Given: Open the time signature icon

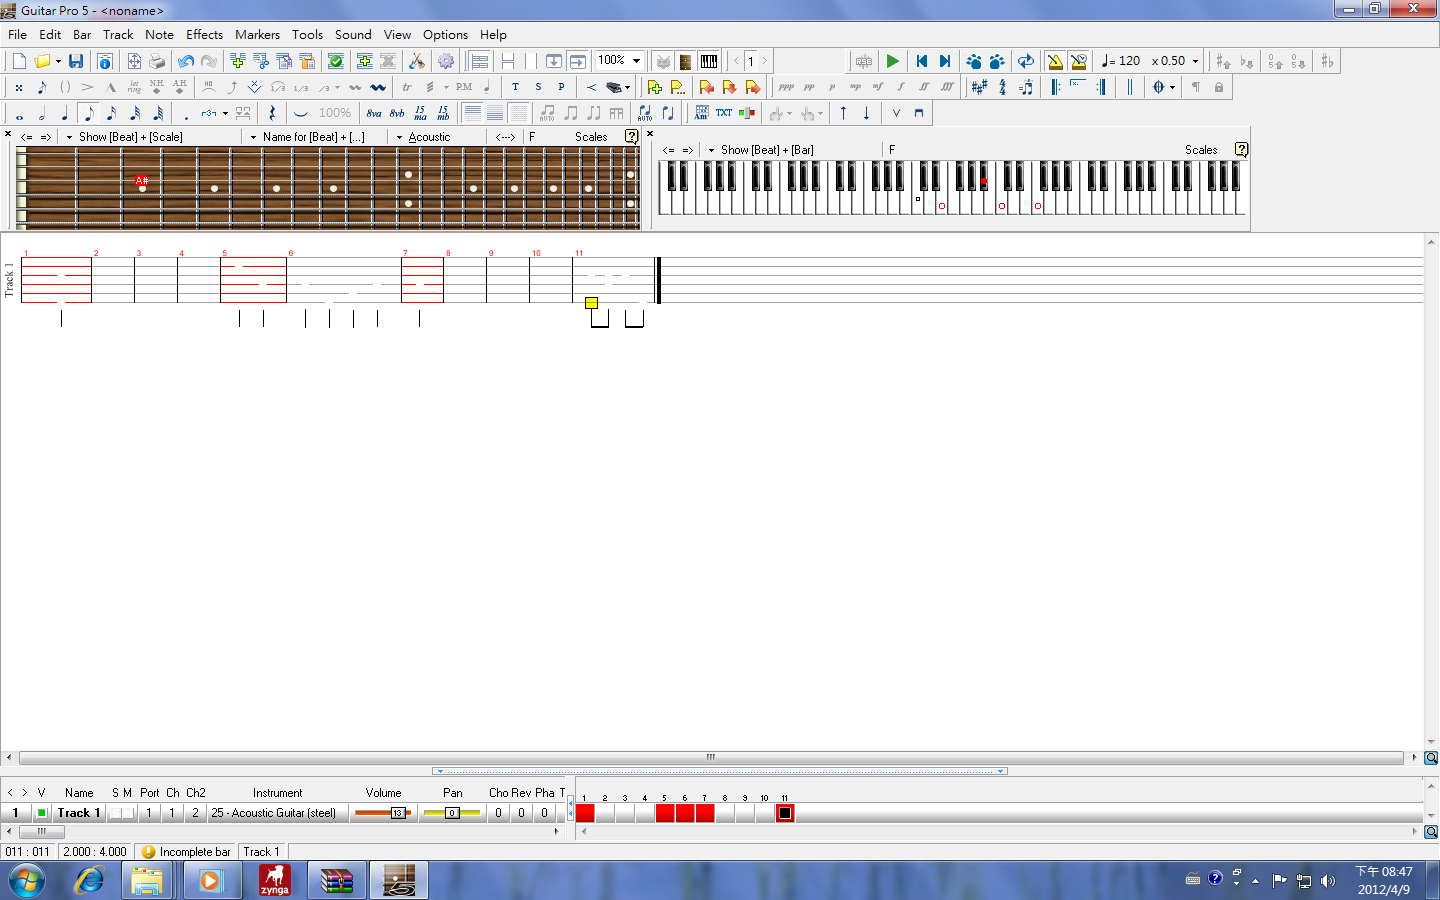Looking at the screenshot, I should tap(1002, 87).
